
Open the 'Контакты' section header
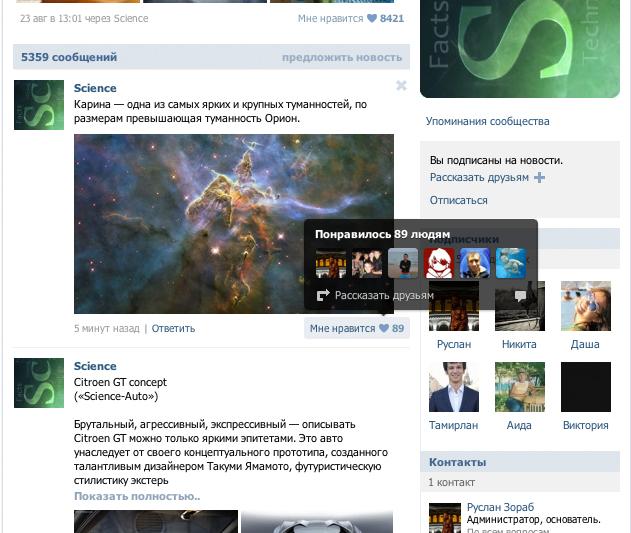pyautogui.click(x=520, y=462)
